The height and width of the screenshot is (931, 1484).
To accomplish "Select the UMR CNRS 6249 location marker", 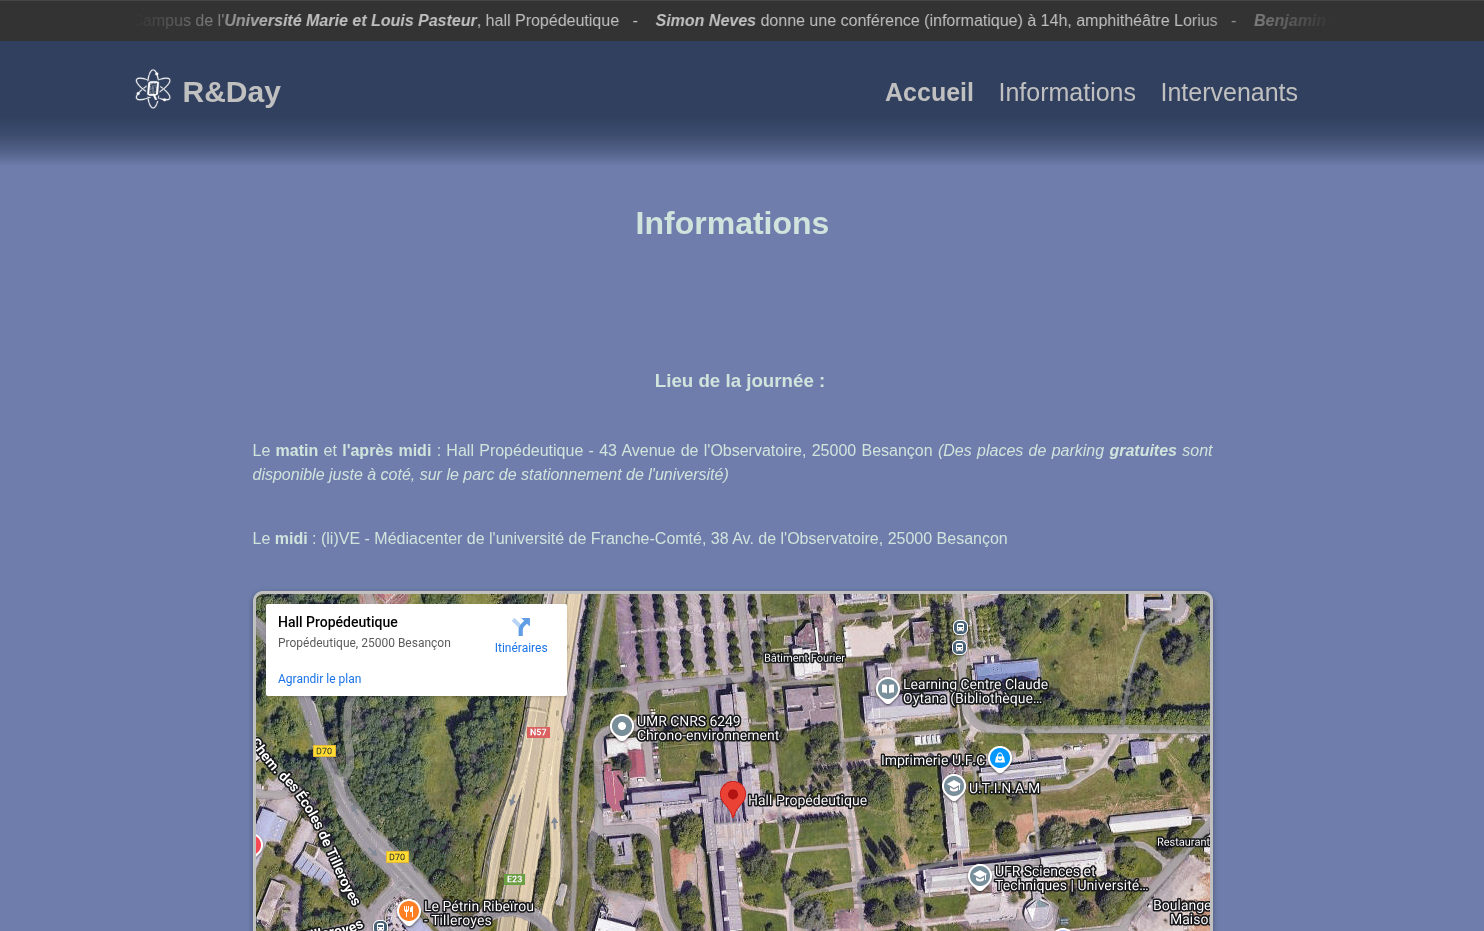I will tap(622, 726).
